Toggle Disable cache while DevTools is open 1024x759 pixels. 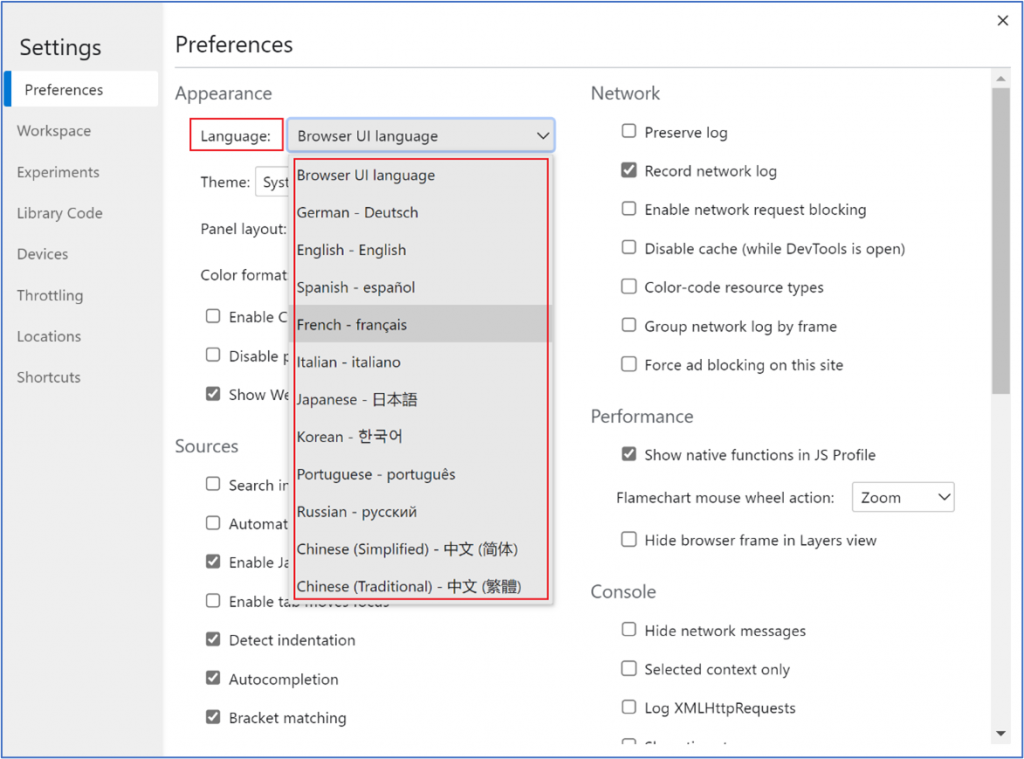click(x=629, y=248)
